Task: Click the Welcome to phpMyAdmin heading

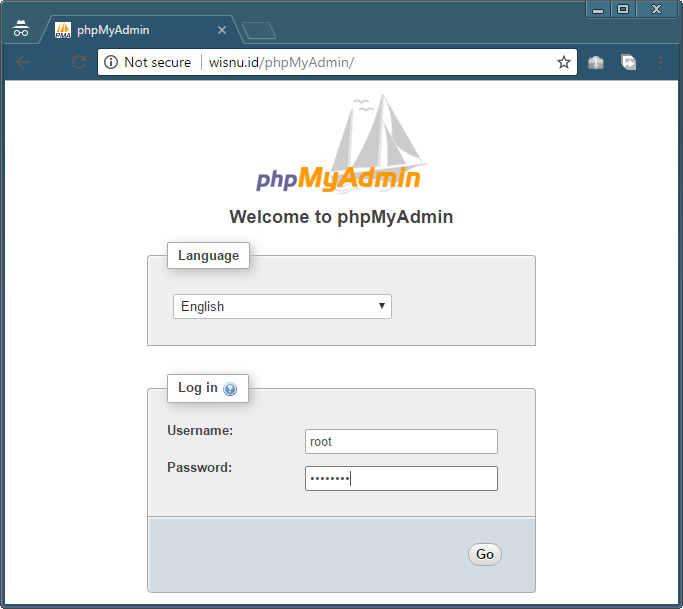Action: (x=341, y=217)
